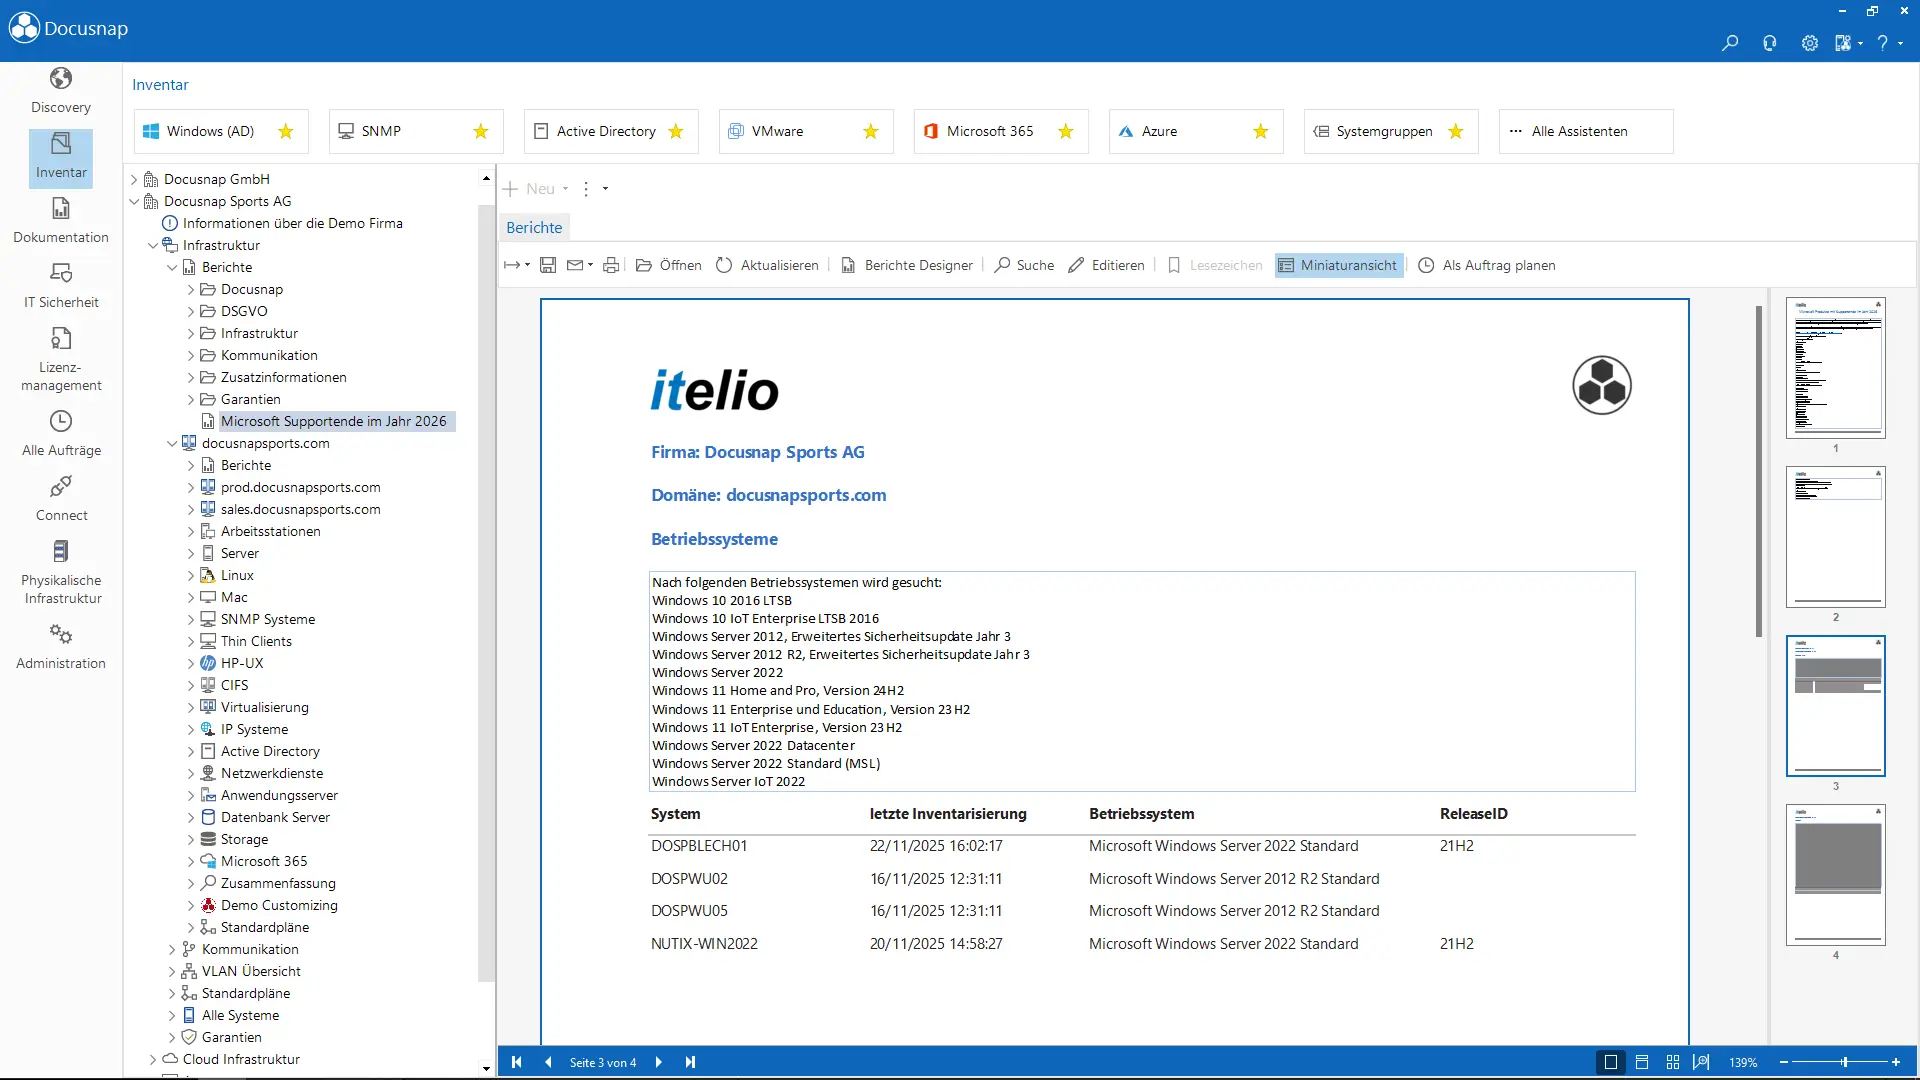Screen dimensions: 1920x1080
Task: Select the Dokumentation module
Action: pyautogui.click(x=60, y=220)
